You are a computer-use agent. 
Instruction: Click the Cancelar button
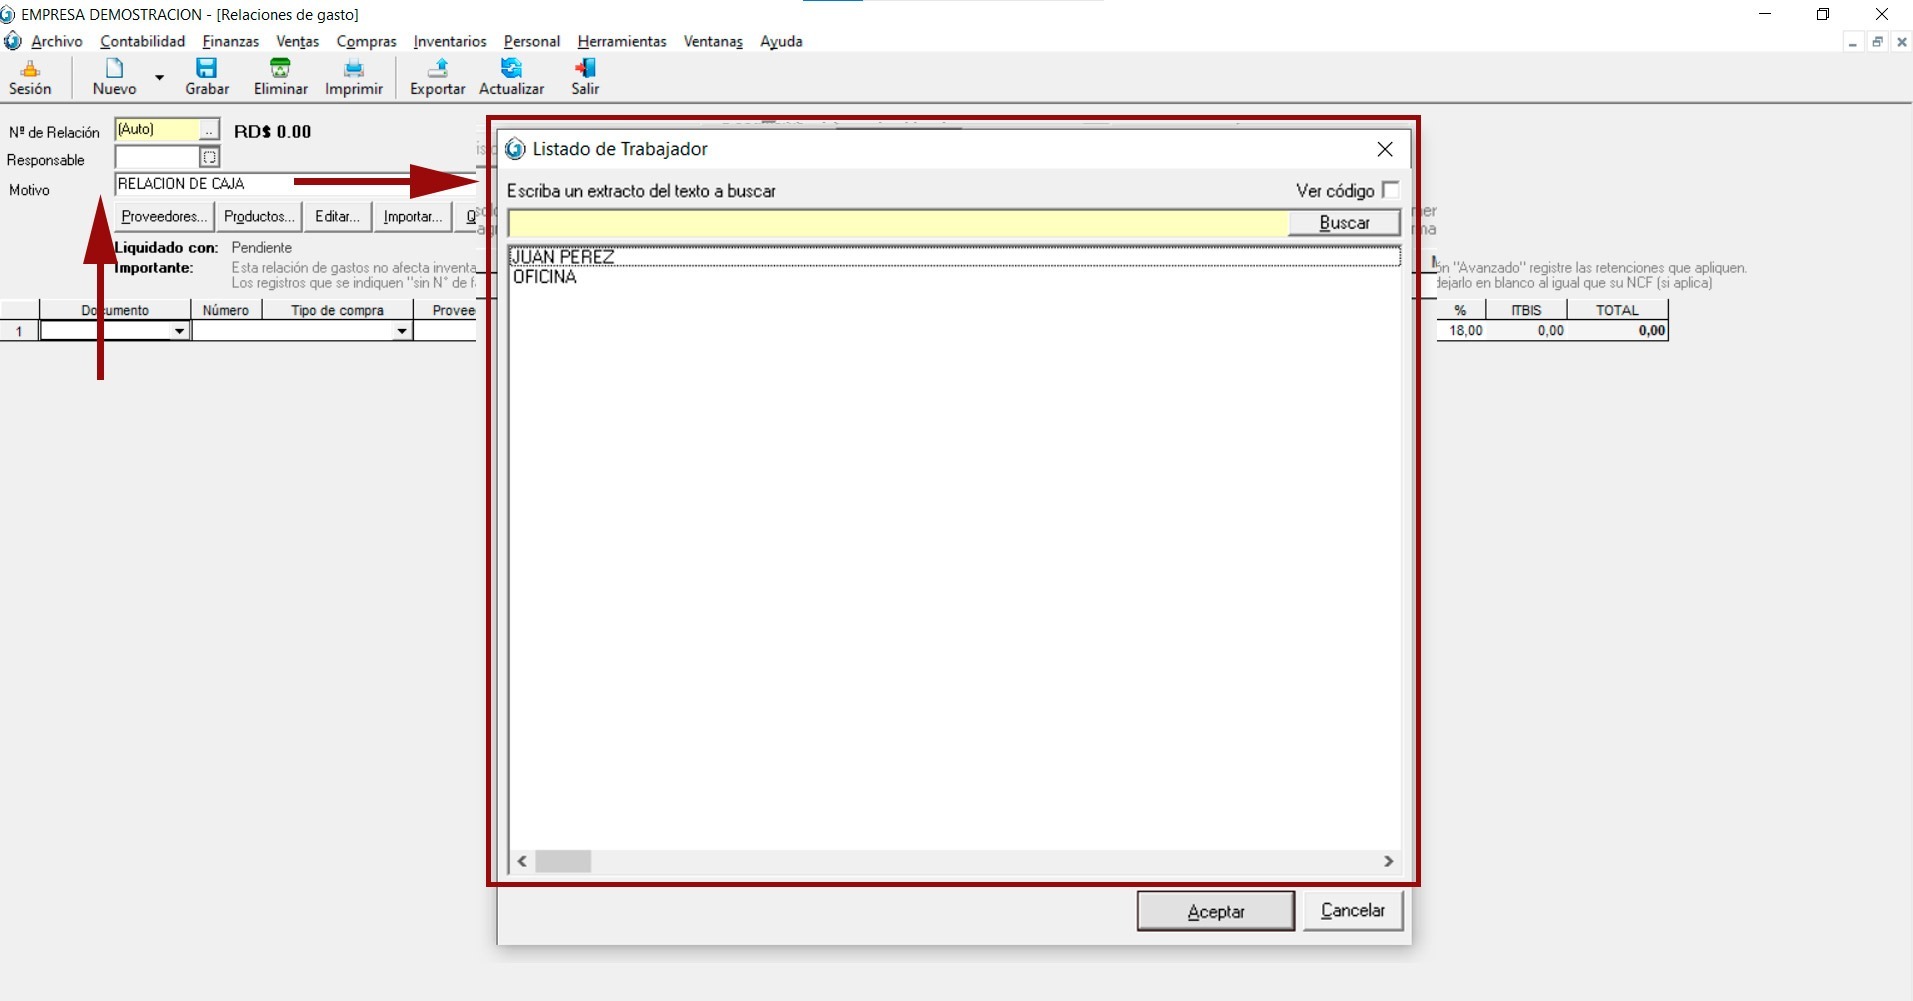(1352, 910)
